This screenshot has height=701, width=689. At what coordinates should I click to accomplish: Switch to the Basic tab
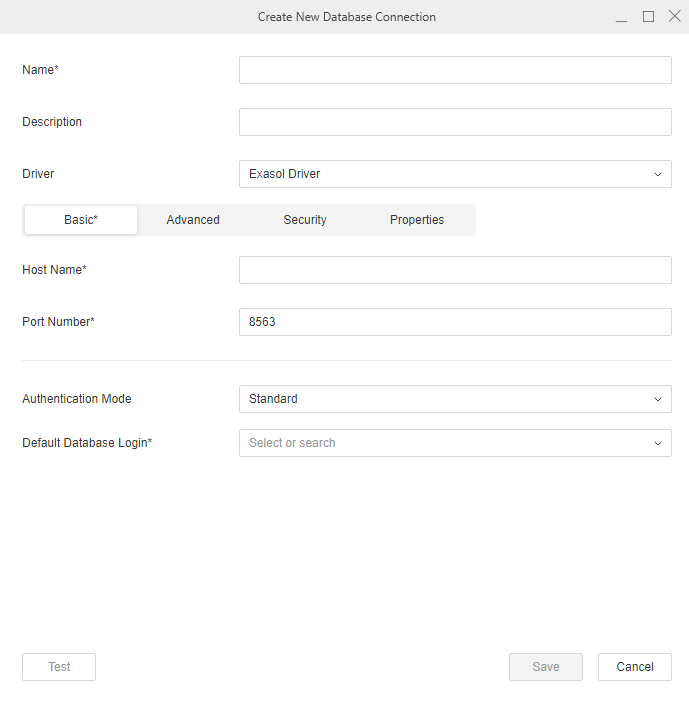(81, 220)
